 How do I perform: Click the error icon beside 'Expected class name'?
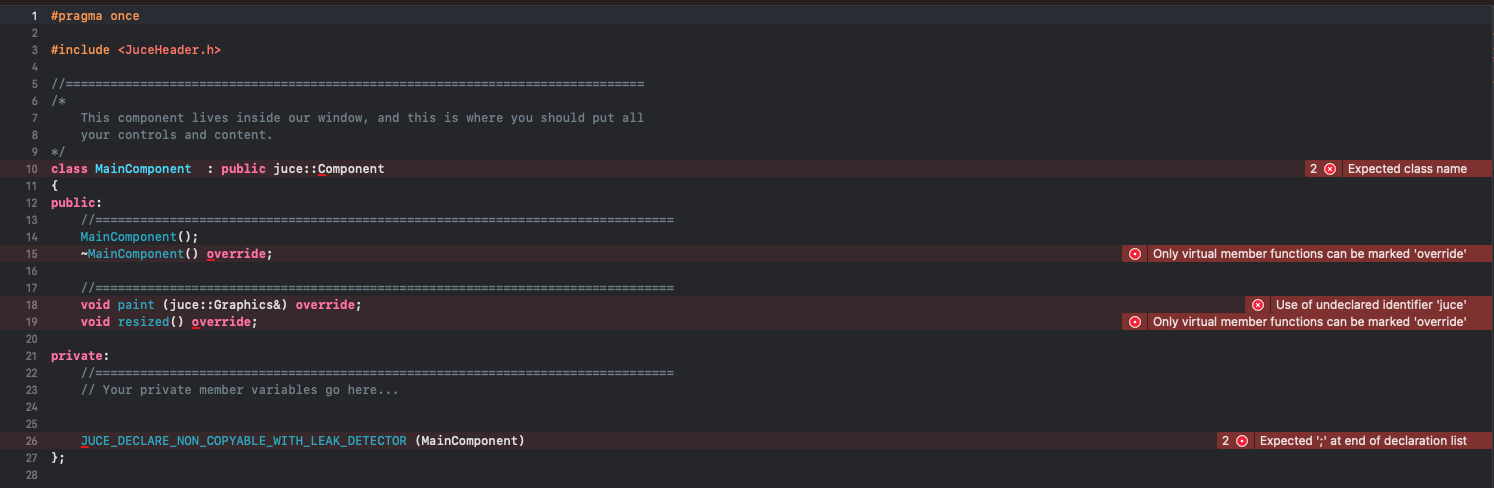1330,169
